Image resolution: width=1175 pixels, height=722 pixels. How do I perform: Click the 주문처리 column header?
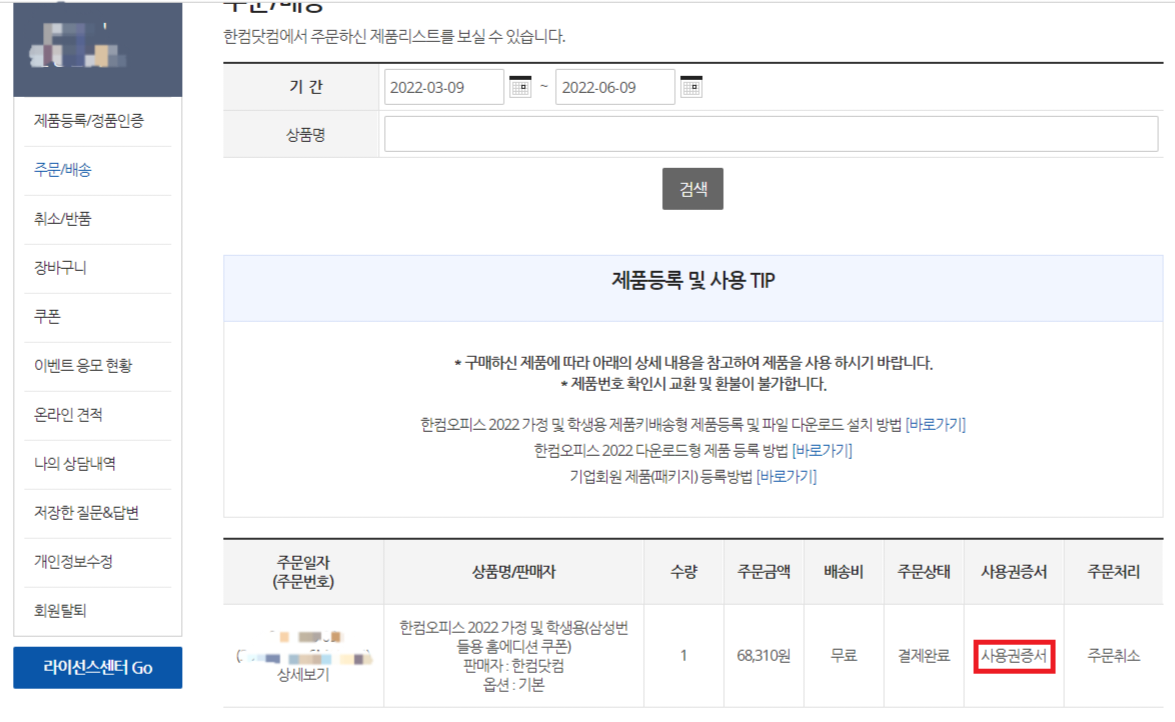coord(1114,571)
